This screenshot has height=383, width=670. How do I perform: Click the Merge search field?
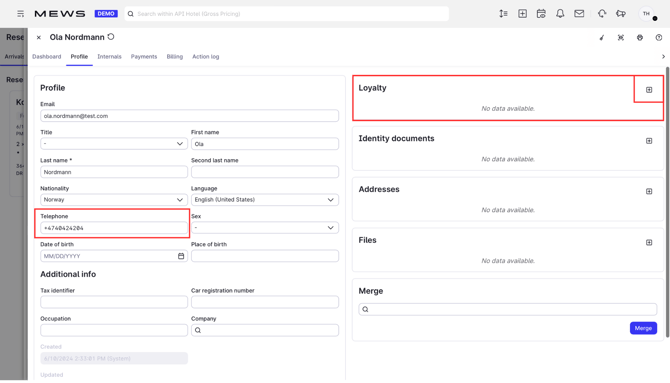tap(508, 309)
